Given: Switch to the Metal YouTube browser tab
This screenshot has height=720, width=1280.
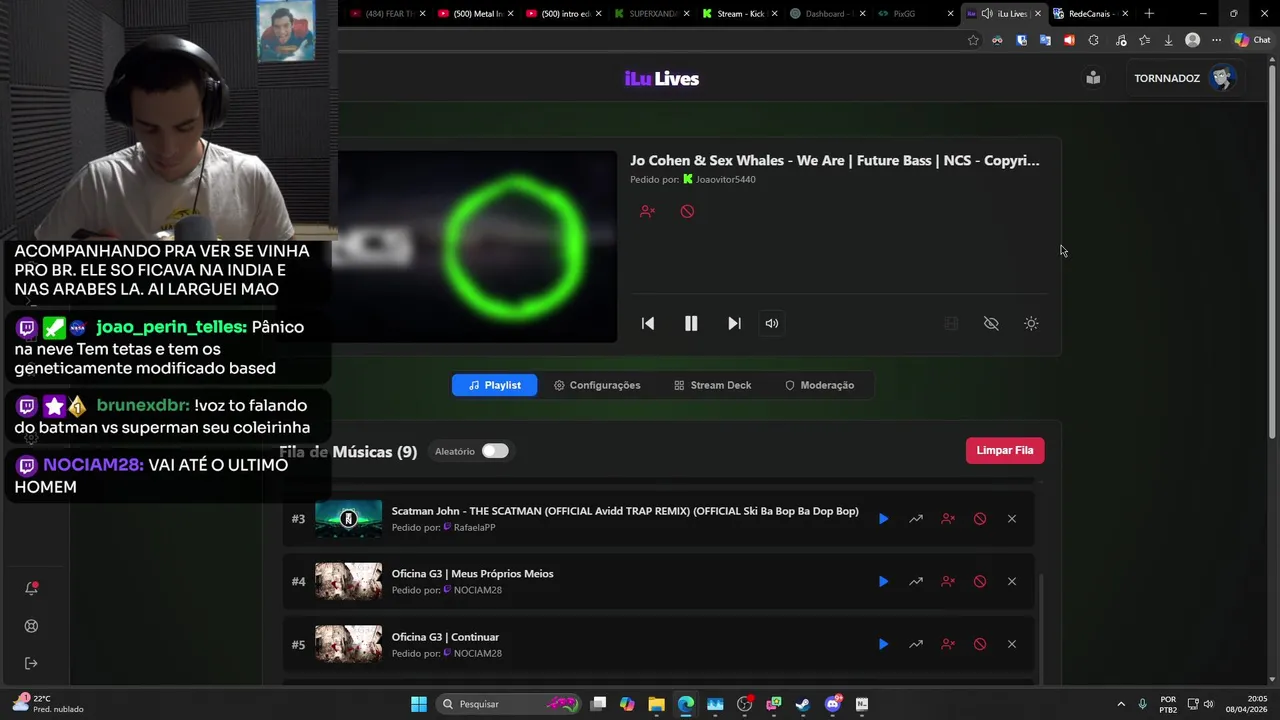Looking at the screenshot, I should pos(477,14).
